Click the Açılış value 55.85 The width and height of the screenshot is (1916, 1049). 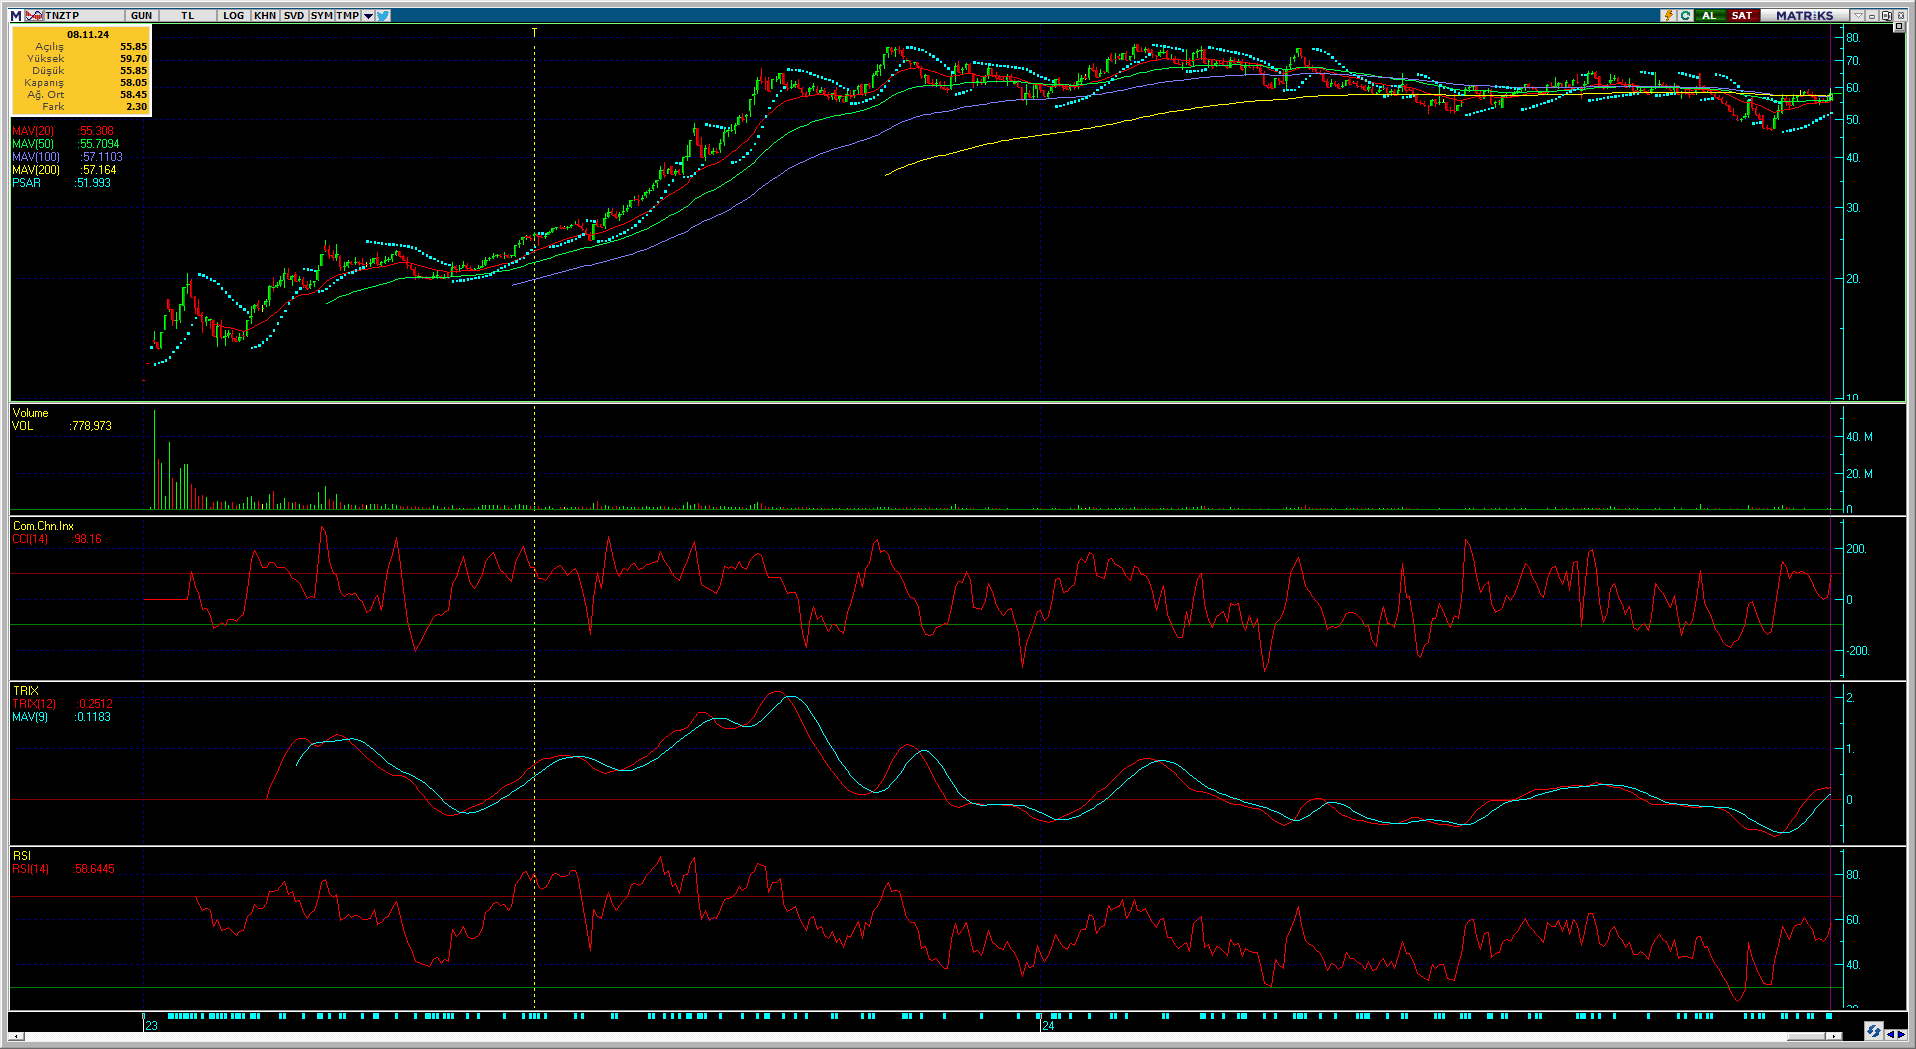[133, 47]
